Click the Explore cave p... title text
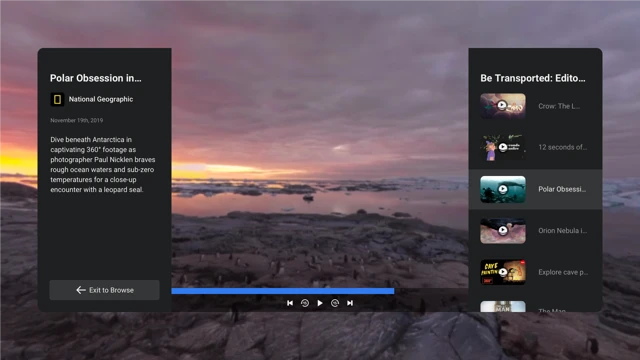Image resolution: width=640 pixels, height=360 pixels. (x=563, y=272)
